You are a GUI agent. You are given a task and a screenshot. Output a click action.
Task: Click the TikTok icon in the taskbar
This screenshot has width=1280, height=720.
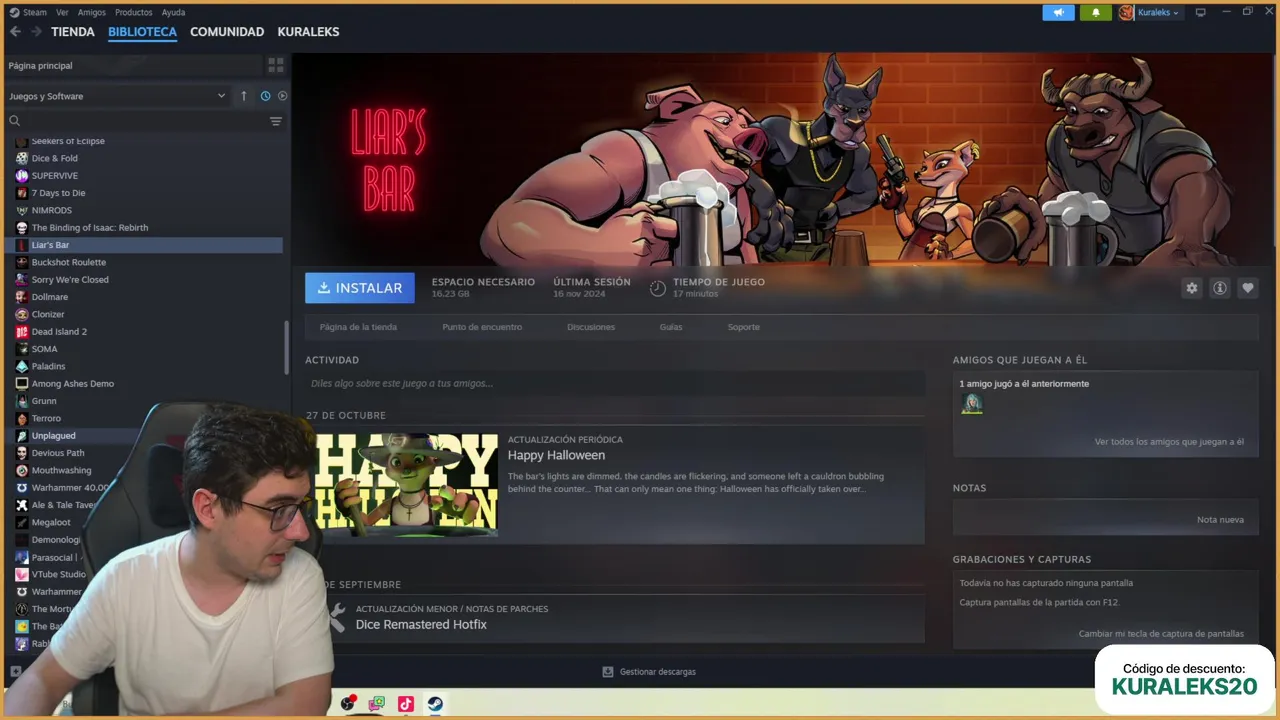click(x=405, y=704)
